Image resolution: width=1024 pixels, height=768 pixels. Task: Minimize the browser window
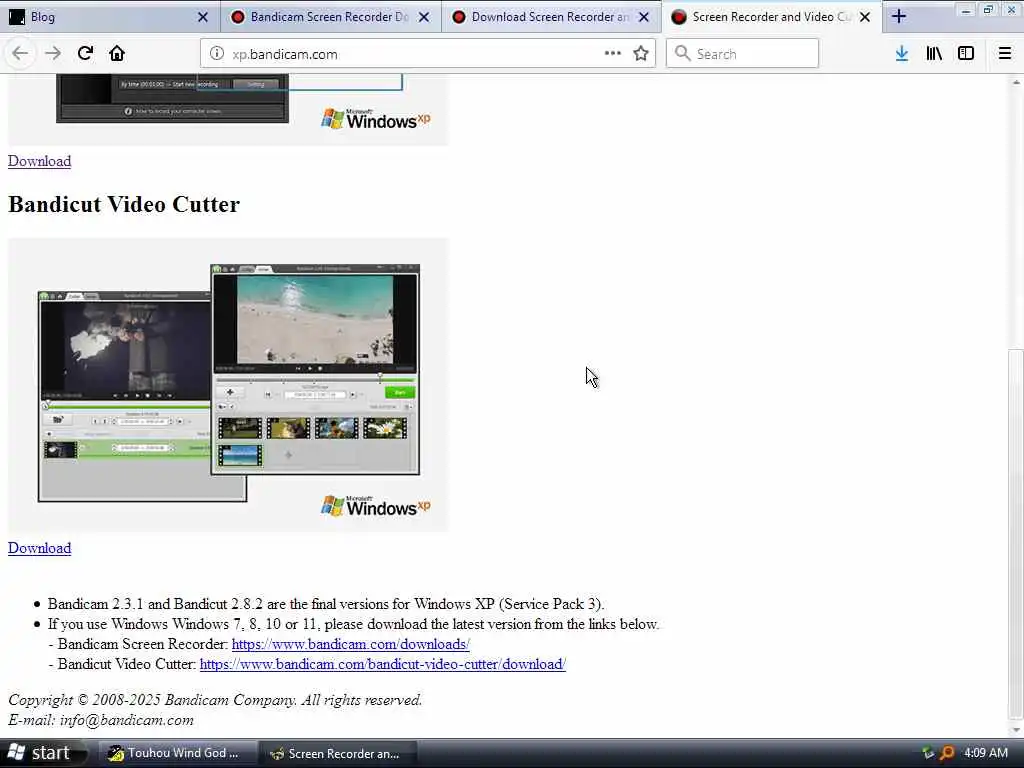966,10
